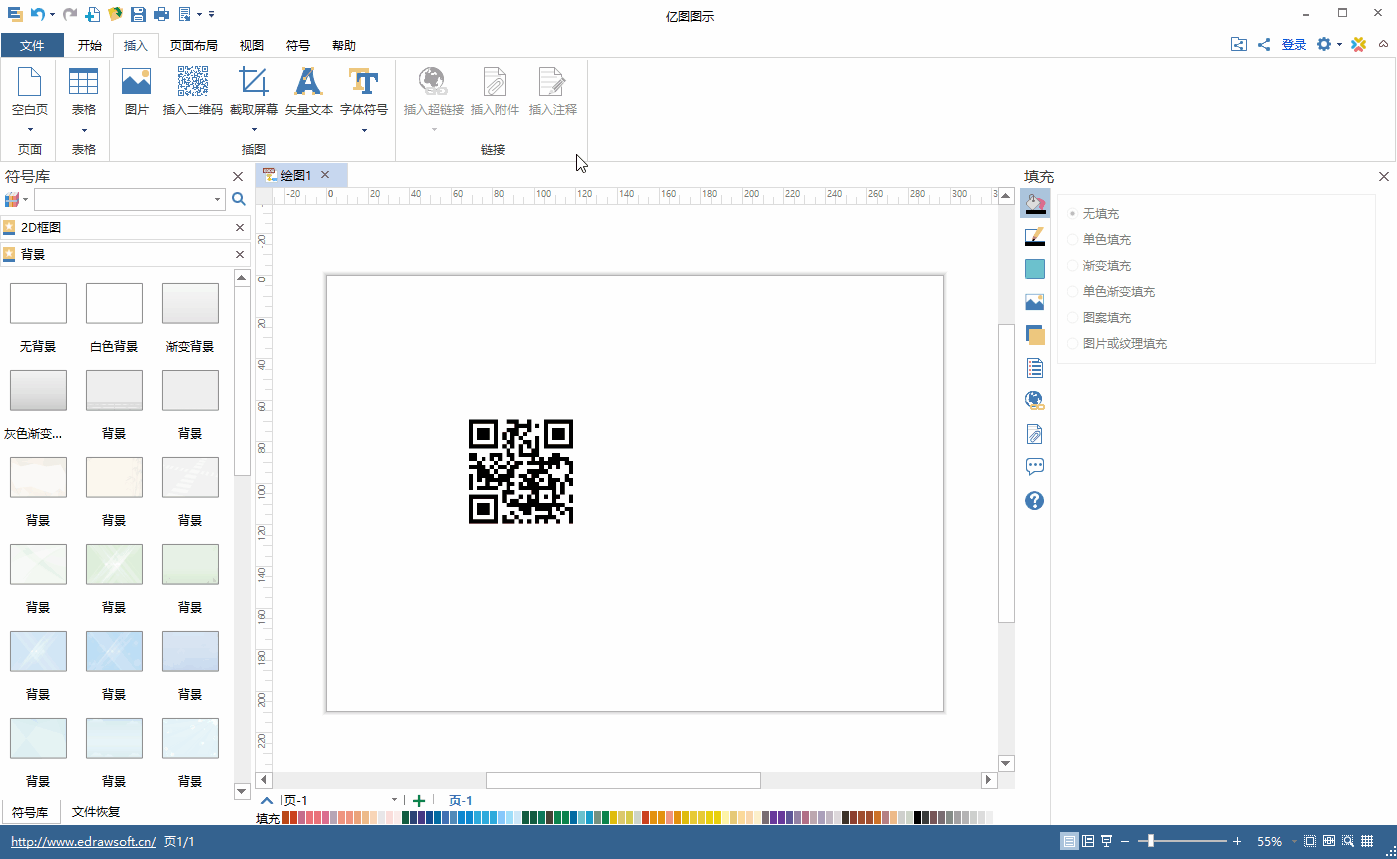
Task: Add a new page with plus button
Action: coord(419,800)
